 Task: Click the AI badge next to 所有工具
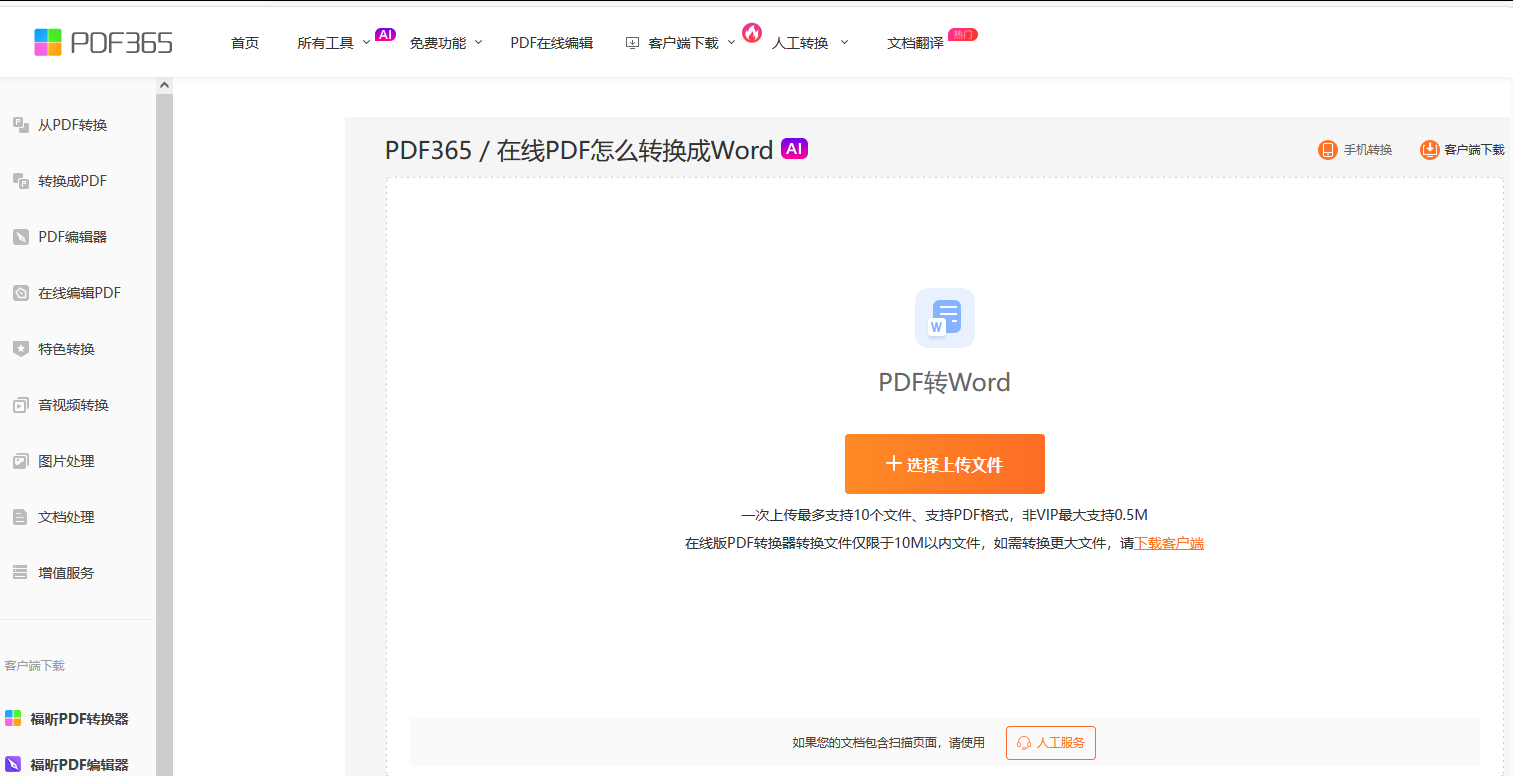click(x=385, y=35)
